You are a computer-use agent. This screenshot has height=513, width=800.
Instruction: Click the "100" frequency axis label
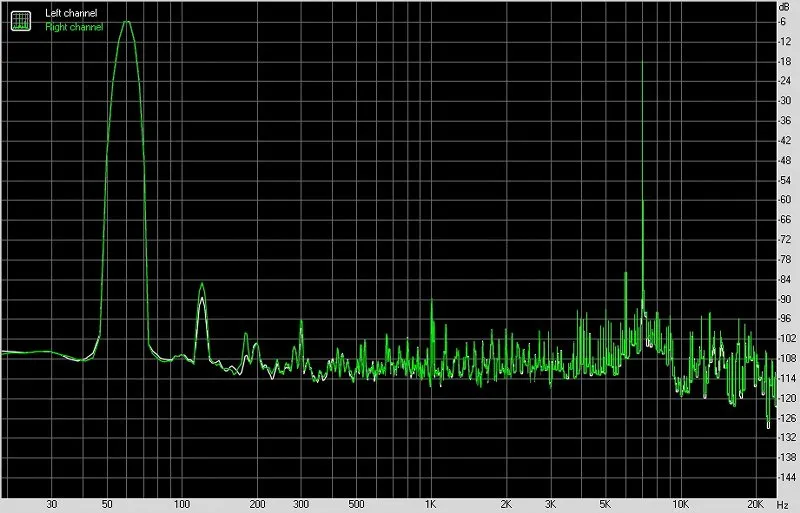tap(182, 505)
